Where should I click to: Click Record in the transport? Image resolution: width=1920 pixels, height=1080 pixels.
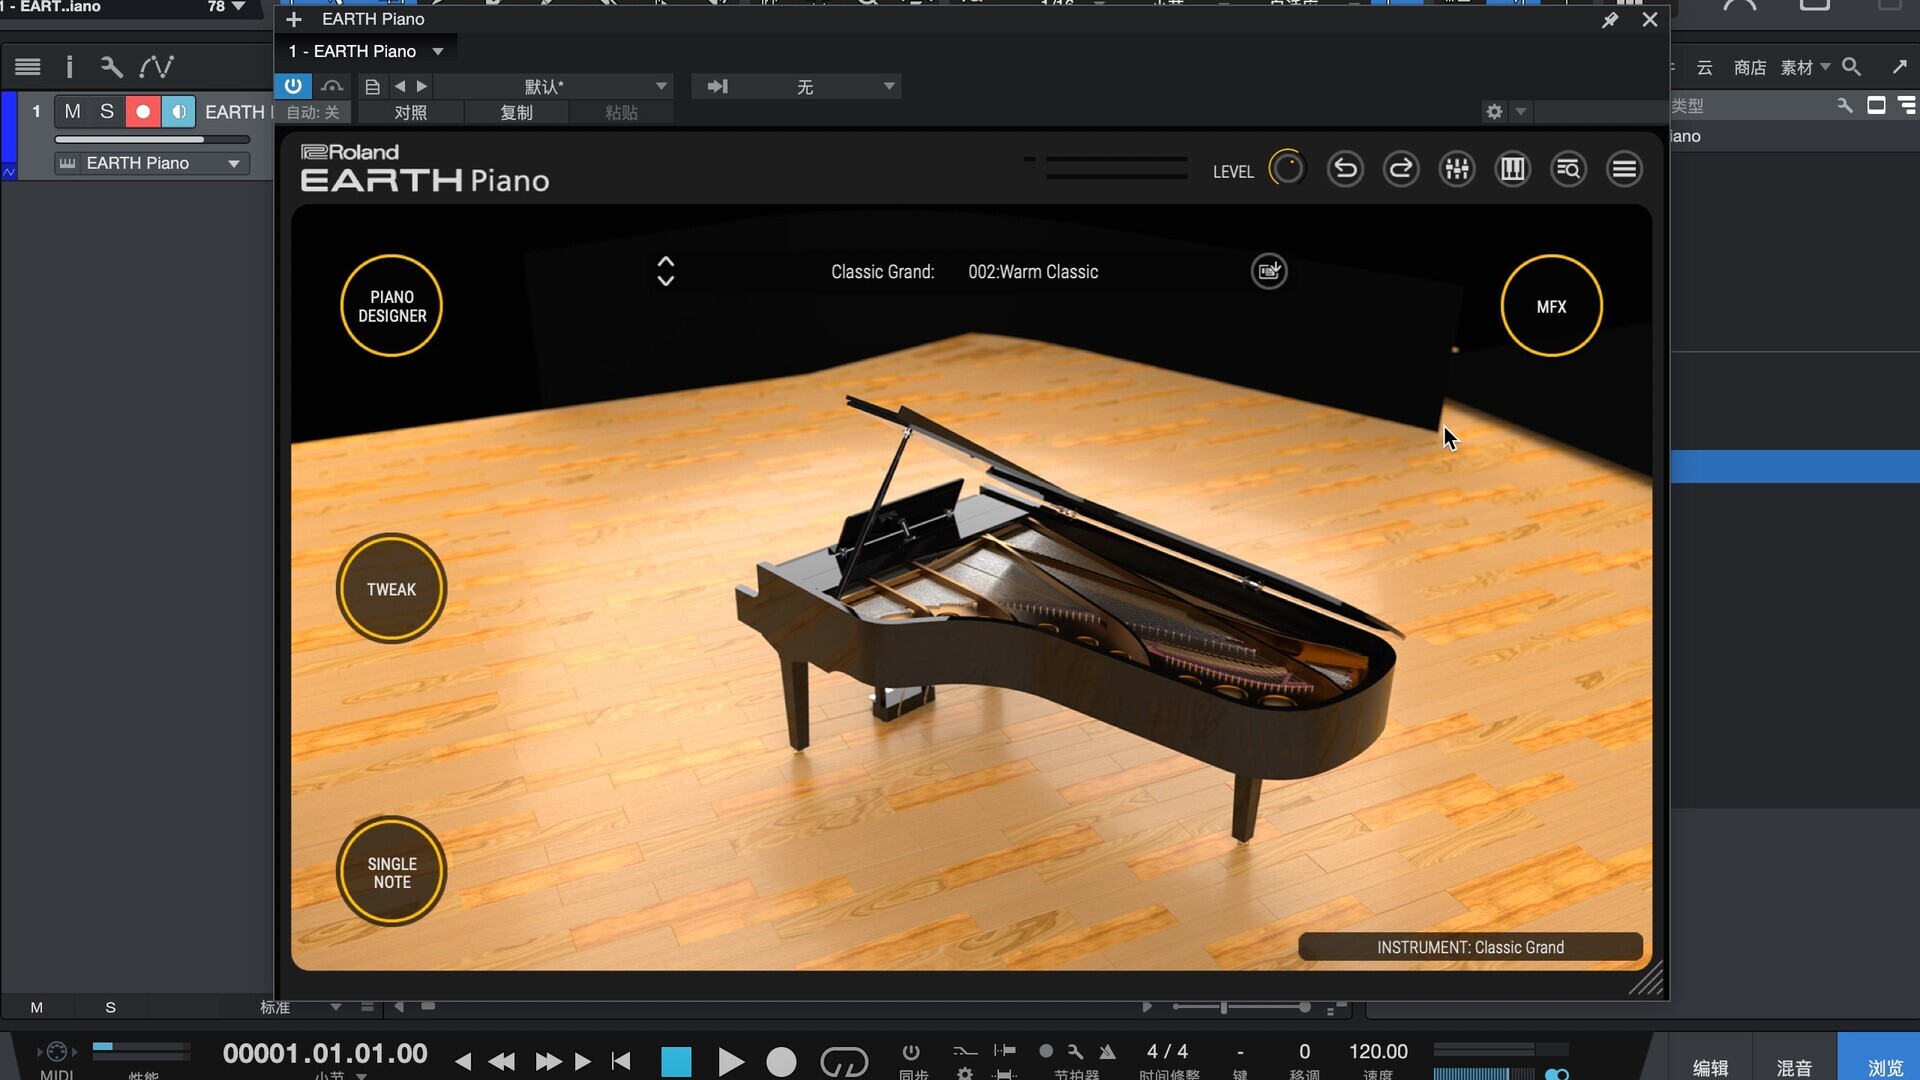point(781,1061)
